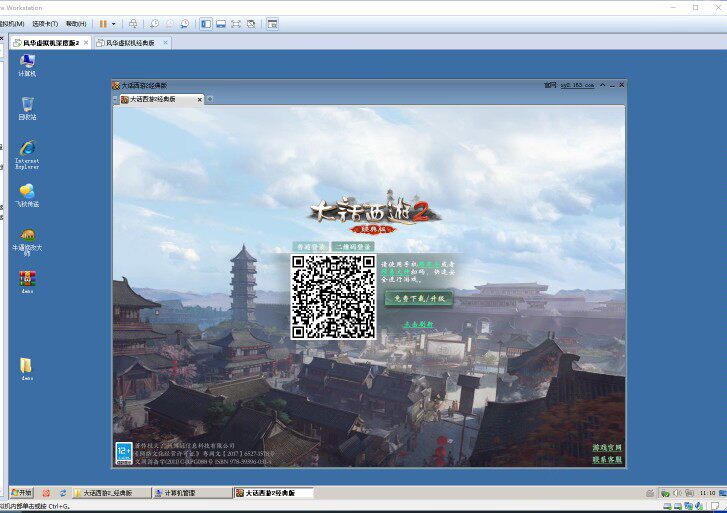Open the dropdown arrow next to the pause button
Image resolution: width=727 pixels, height=513 pixels.
click(x=114, y=24)
